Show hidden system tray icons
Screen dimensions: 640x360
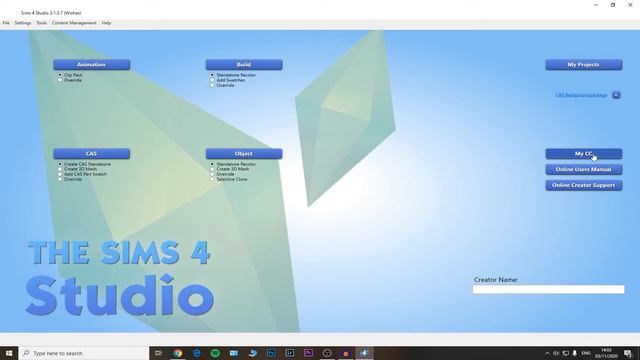click(x=547, y=353)
